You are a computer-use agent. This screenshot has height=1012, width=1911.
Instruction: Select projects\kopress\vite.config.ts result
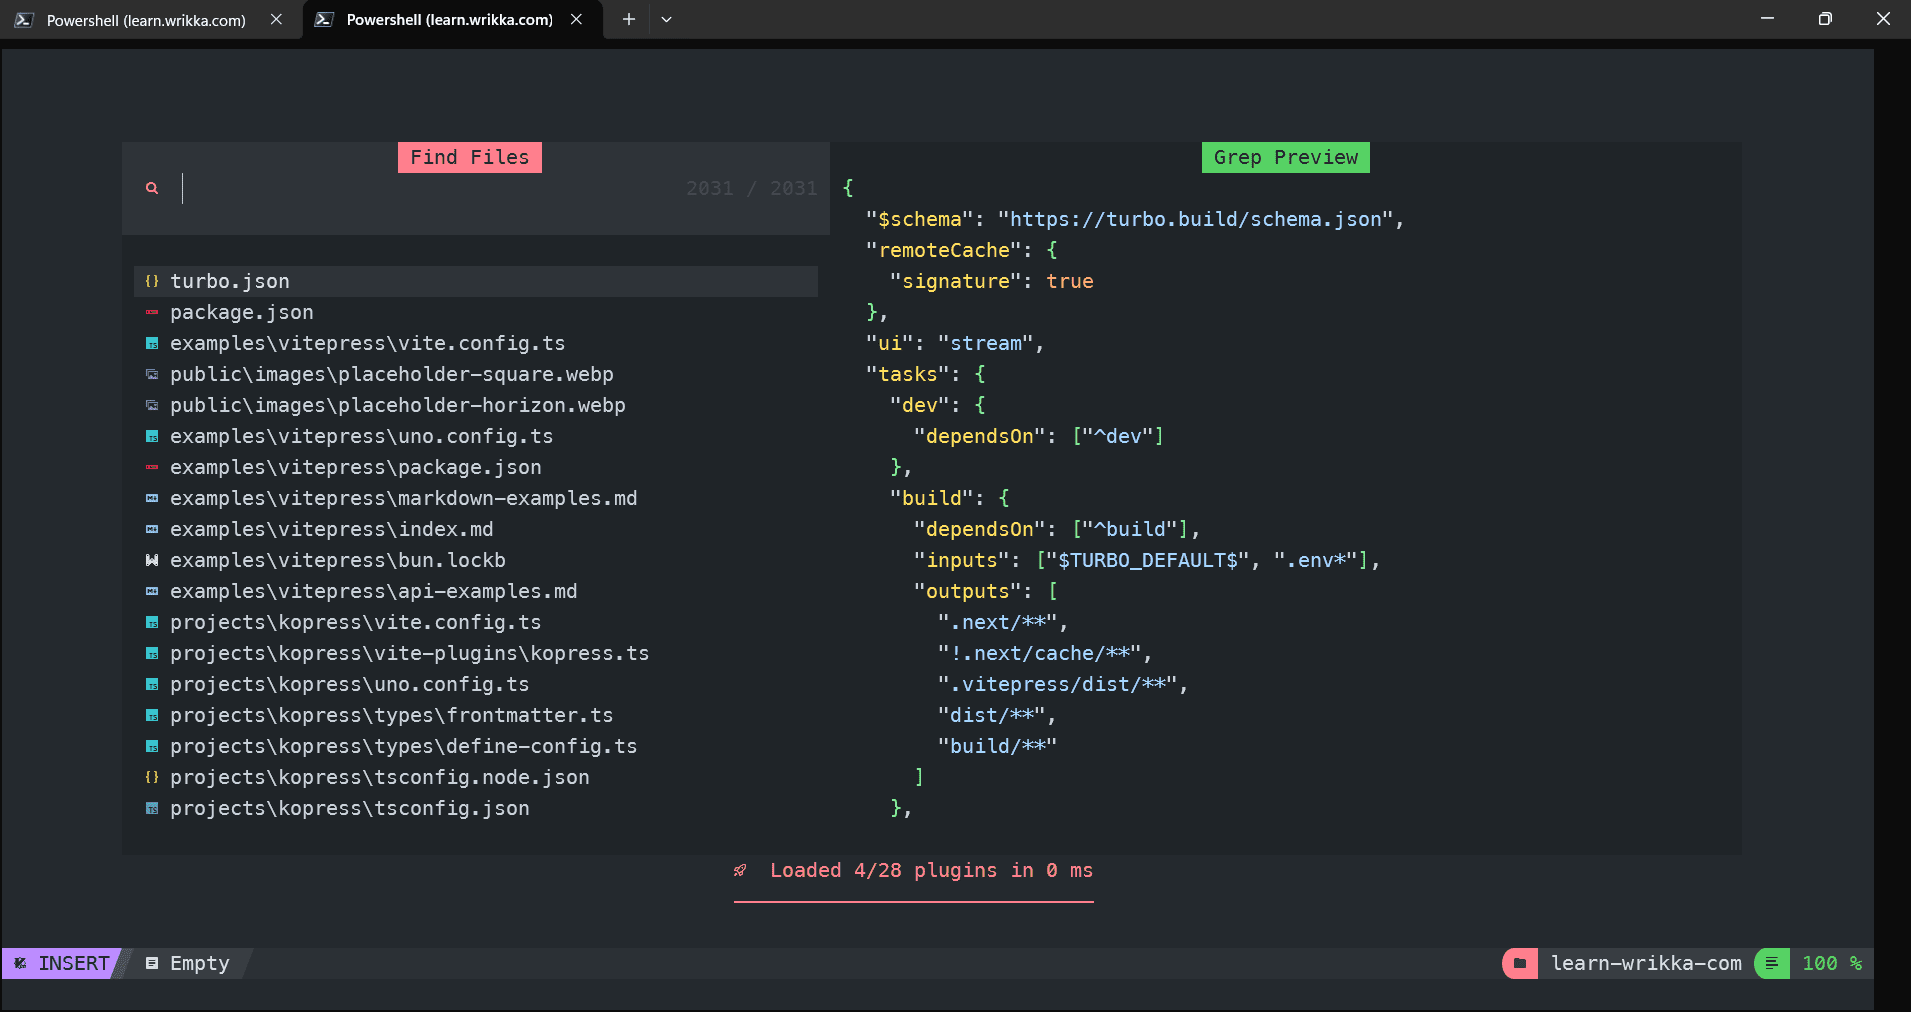pos(476,622)
